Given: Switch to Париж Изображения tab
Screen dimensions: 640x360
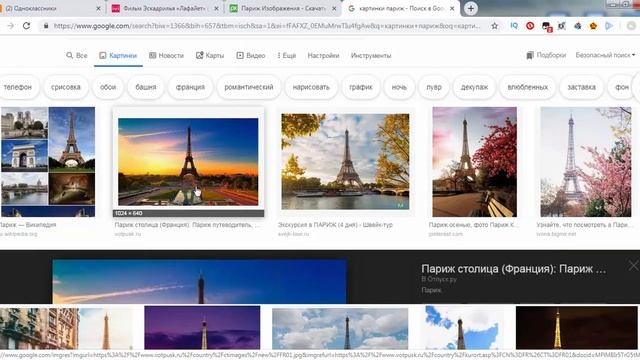Looking at the screenshot, I should point(283,8).
